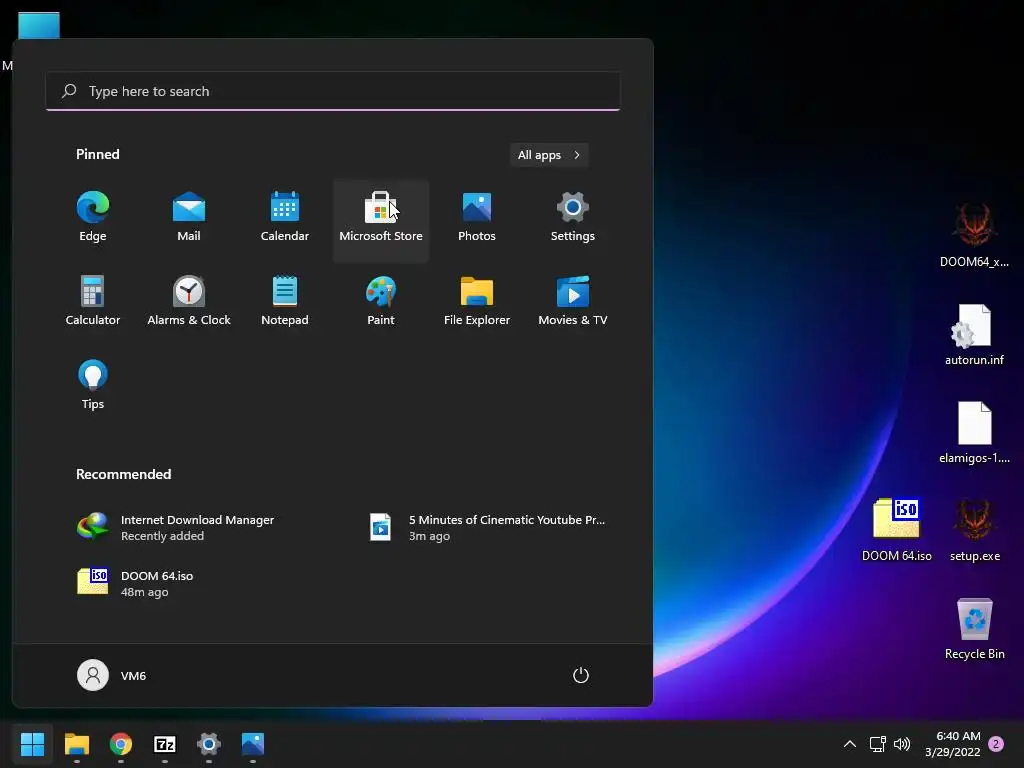Open the VM6 user account menu

[112, 675]
